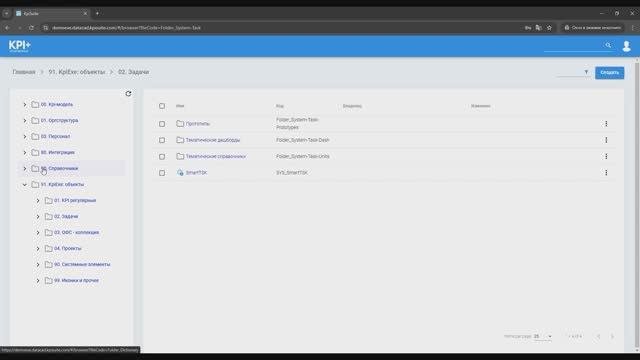Click 02. Задачи in the breadcrumb
The height and width of the screenshot is (360, 640).
pos(133,72)
